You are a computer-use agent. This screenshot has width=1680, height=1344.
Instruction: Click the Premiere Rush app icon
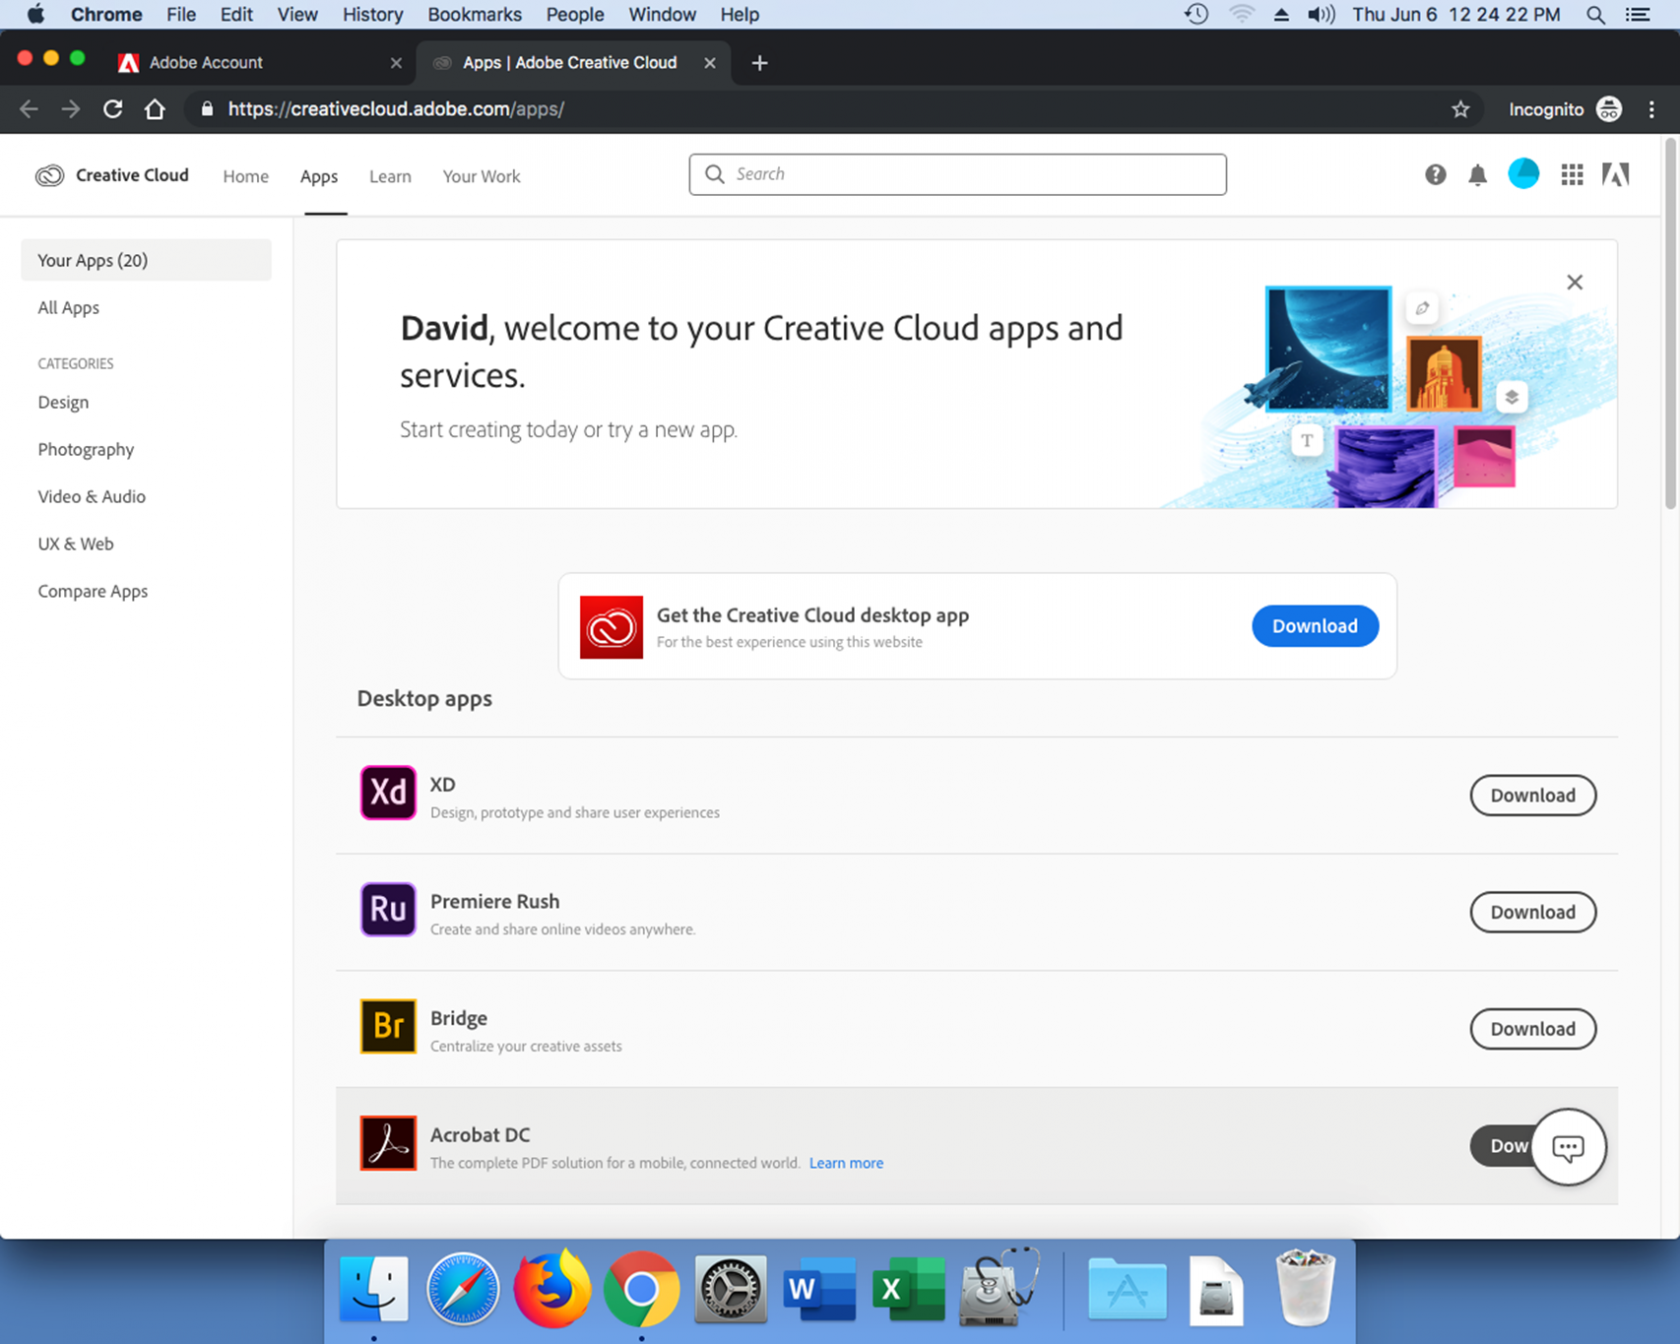[388, 909]
